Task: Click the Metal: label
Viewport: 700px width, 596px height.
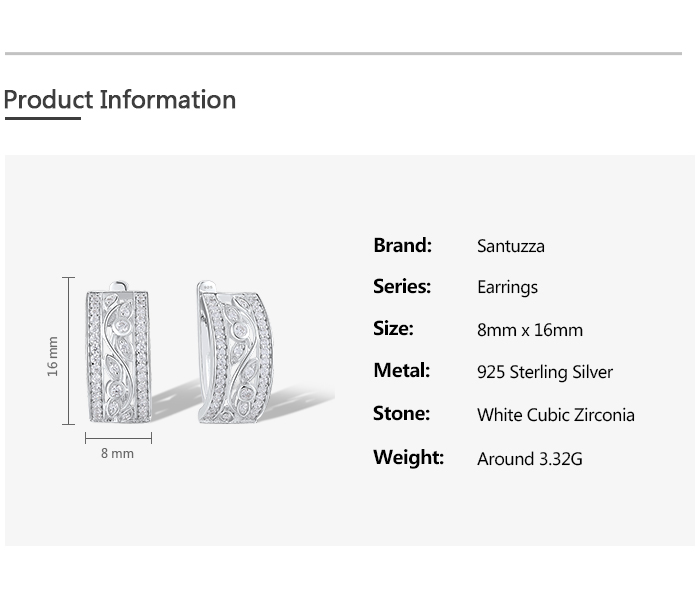Action: coord(401,371)
